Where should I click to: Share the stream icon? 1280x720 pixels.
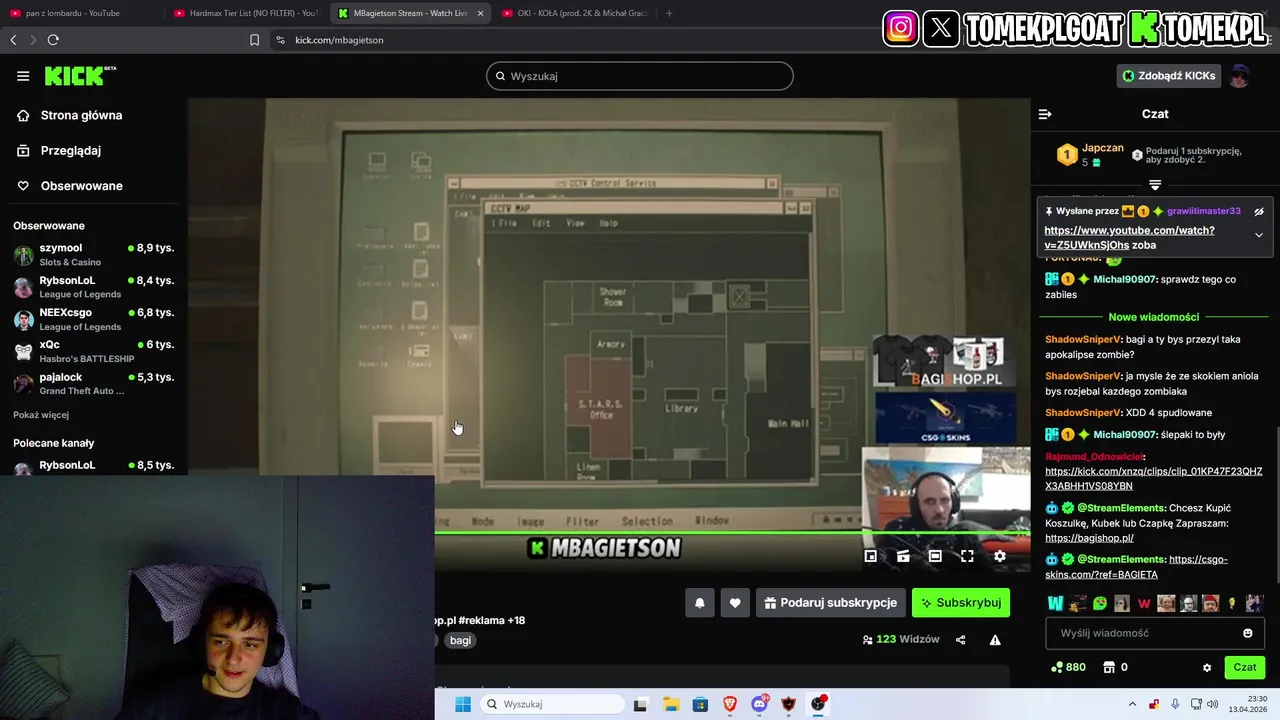(961, 640)
